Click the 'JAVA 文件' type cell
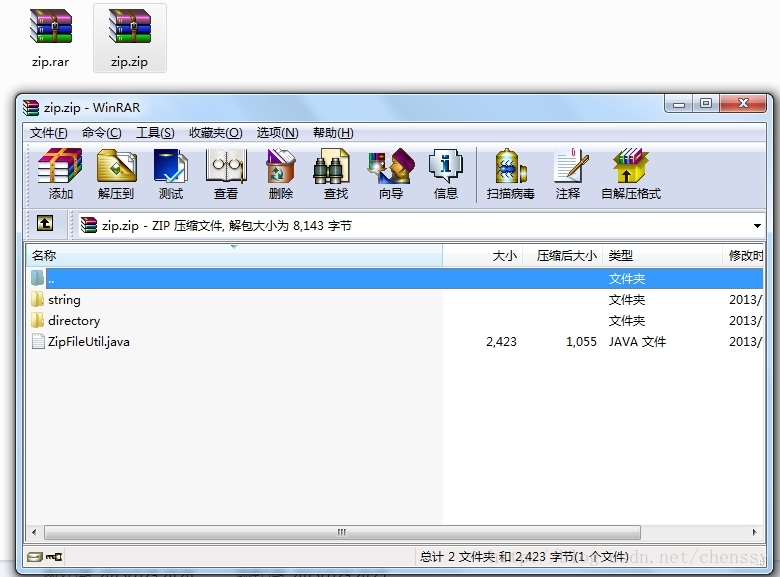The height and width of the screenshot is (577, 780). tap(637, 342)
